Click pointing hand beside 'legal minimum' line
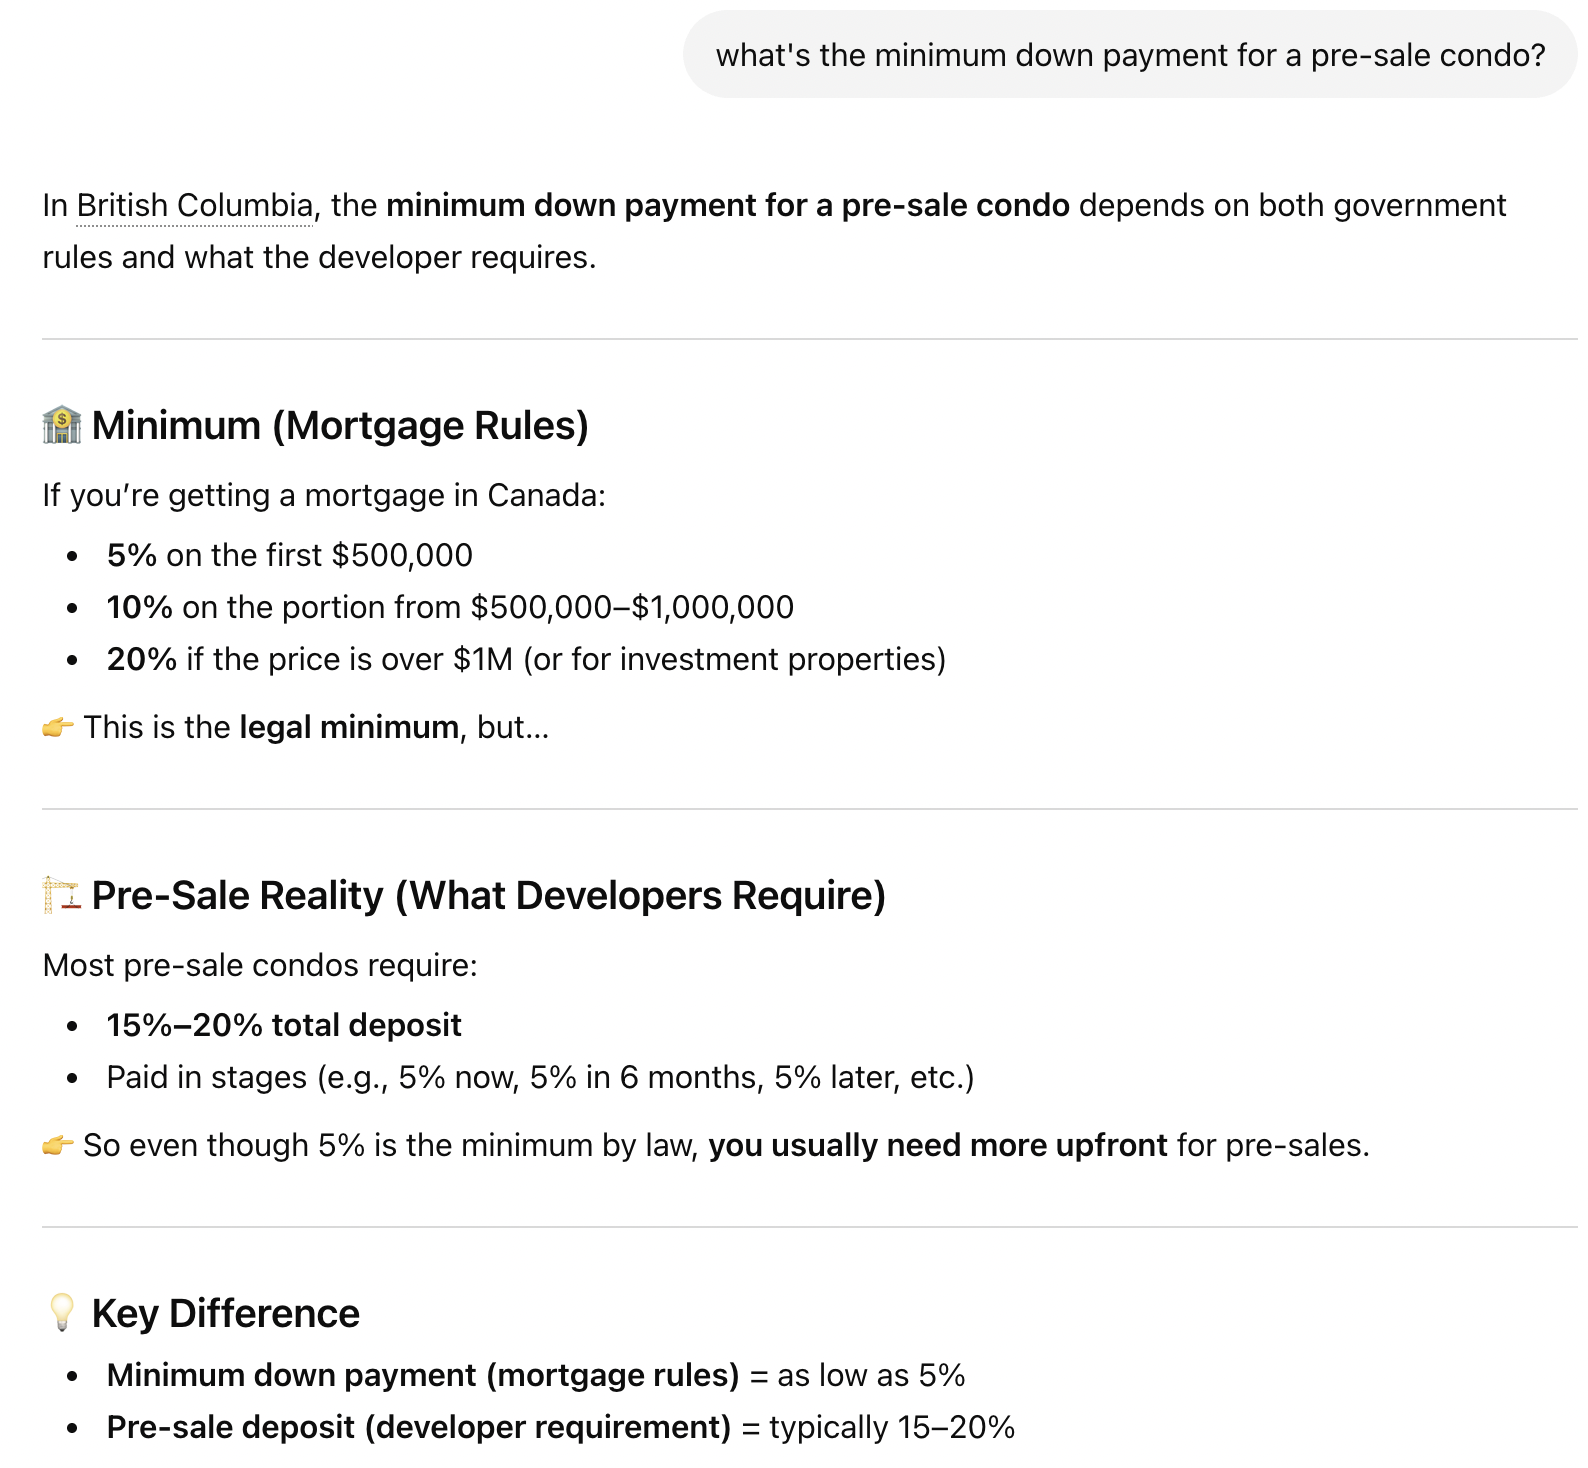This screenshot has width=1588, height=1468. (x=58, y=727)
